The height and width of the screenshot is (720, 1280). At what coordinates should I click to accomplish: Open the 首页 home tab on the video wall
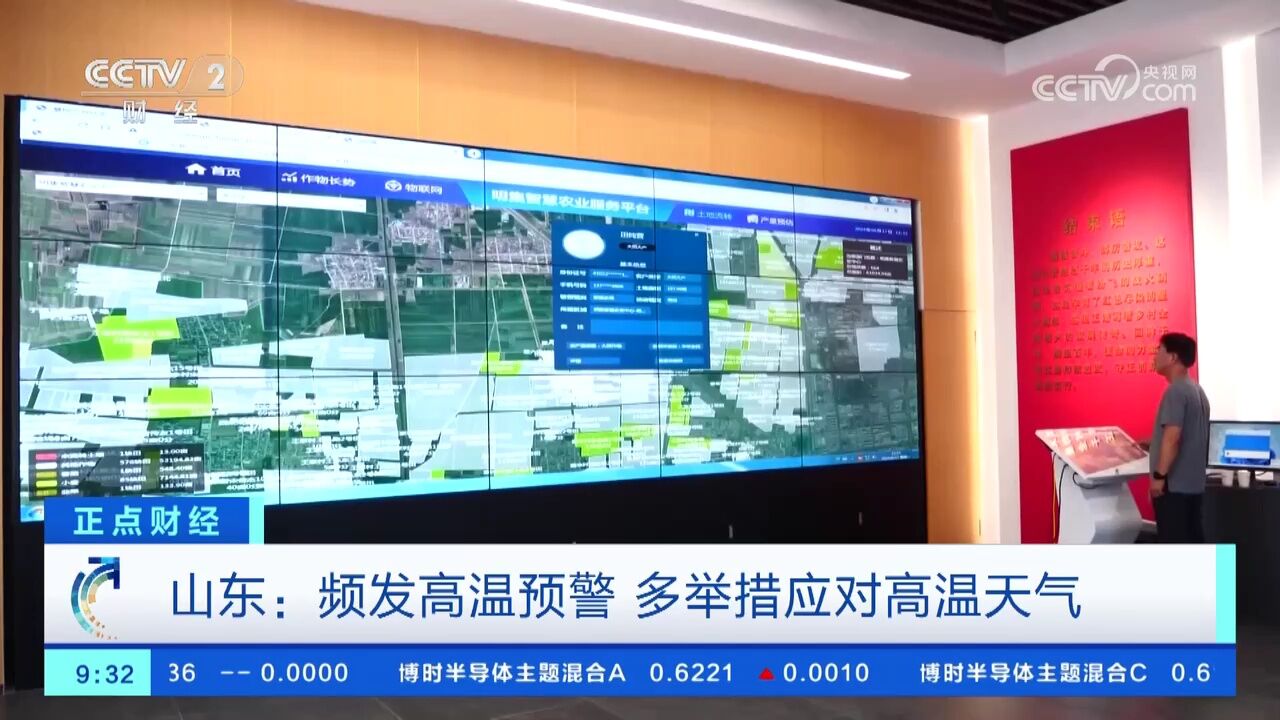tap(213, 170)
